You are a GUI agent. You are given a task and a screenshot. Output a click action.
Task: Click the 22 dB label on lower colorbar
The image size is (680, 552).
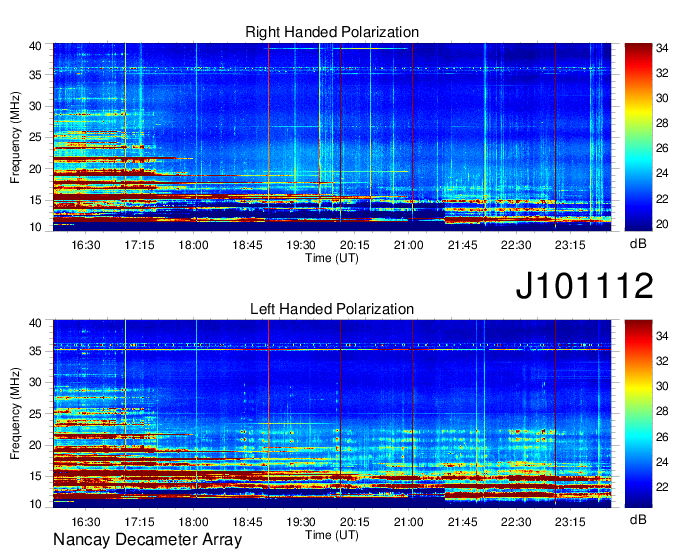tap(662, 487)
